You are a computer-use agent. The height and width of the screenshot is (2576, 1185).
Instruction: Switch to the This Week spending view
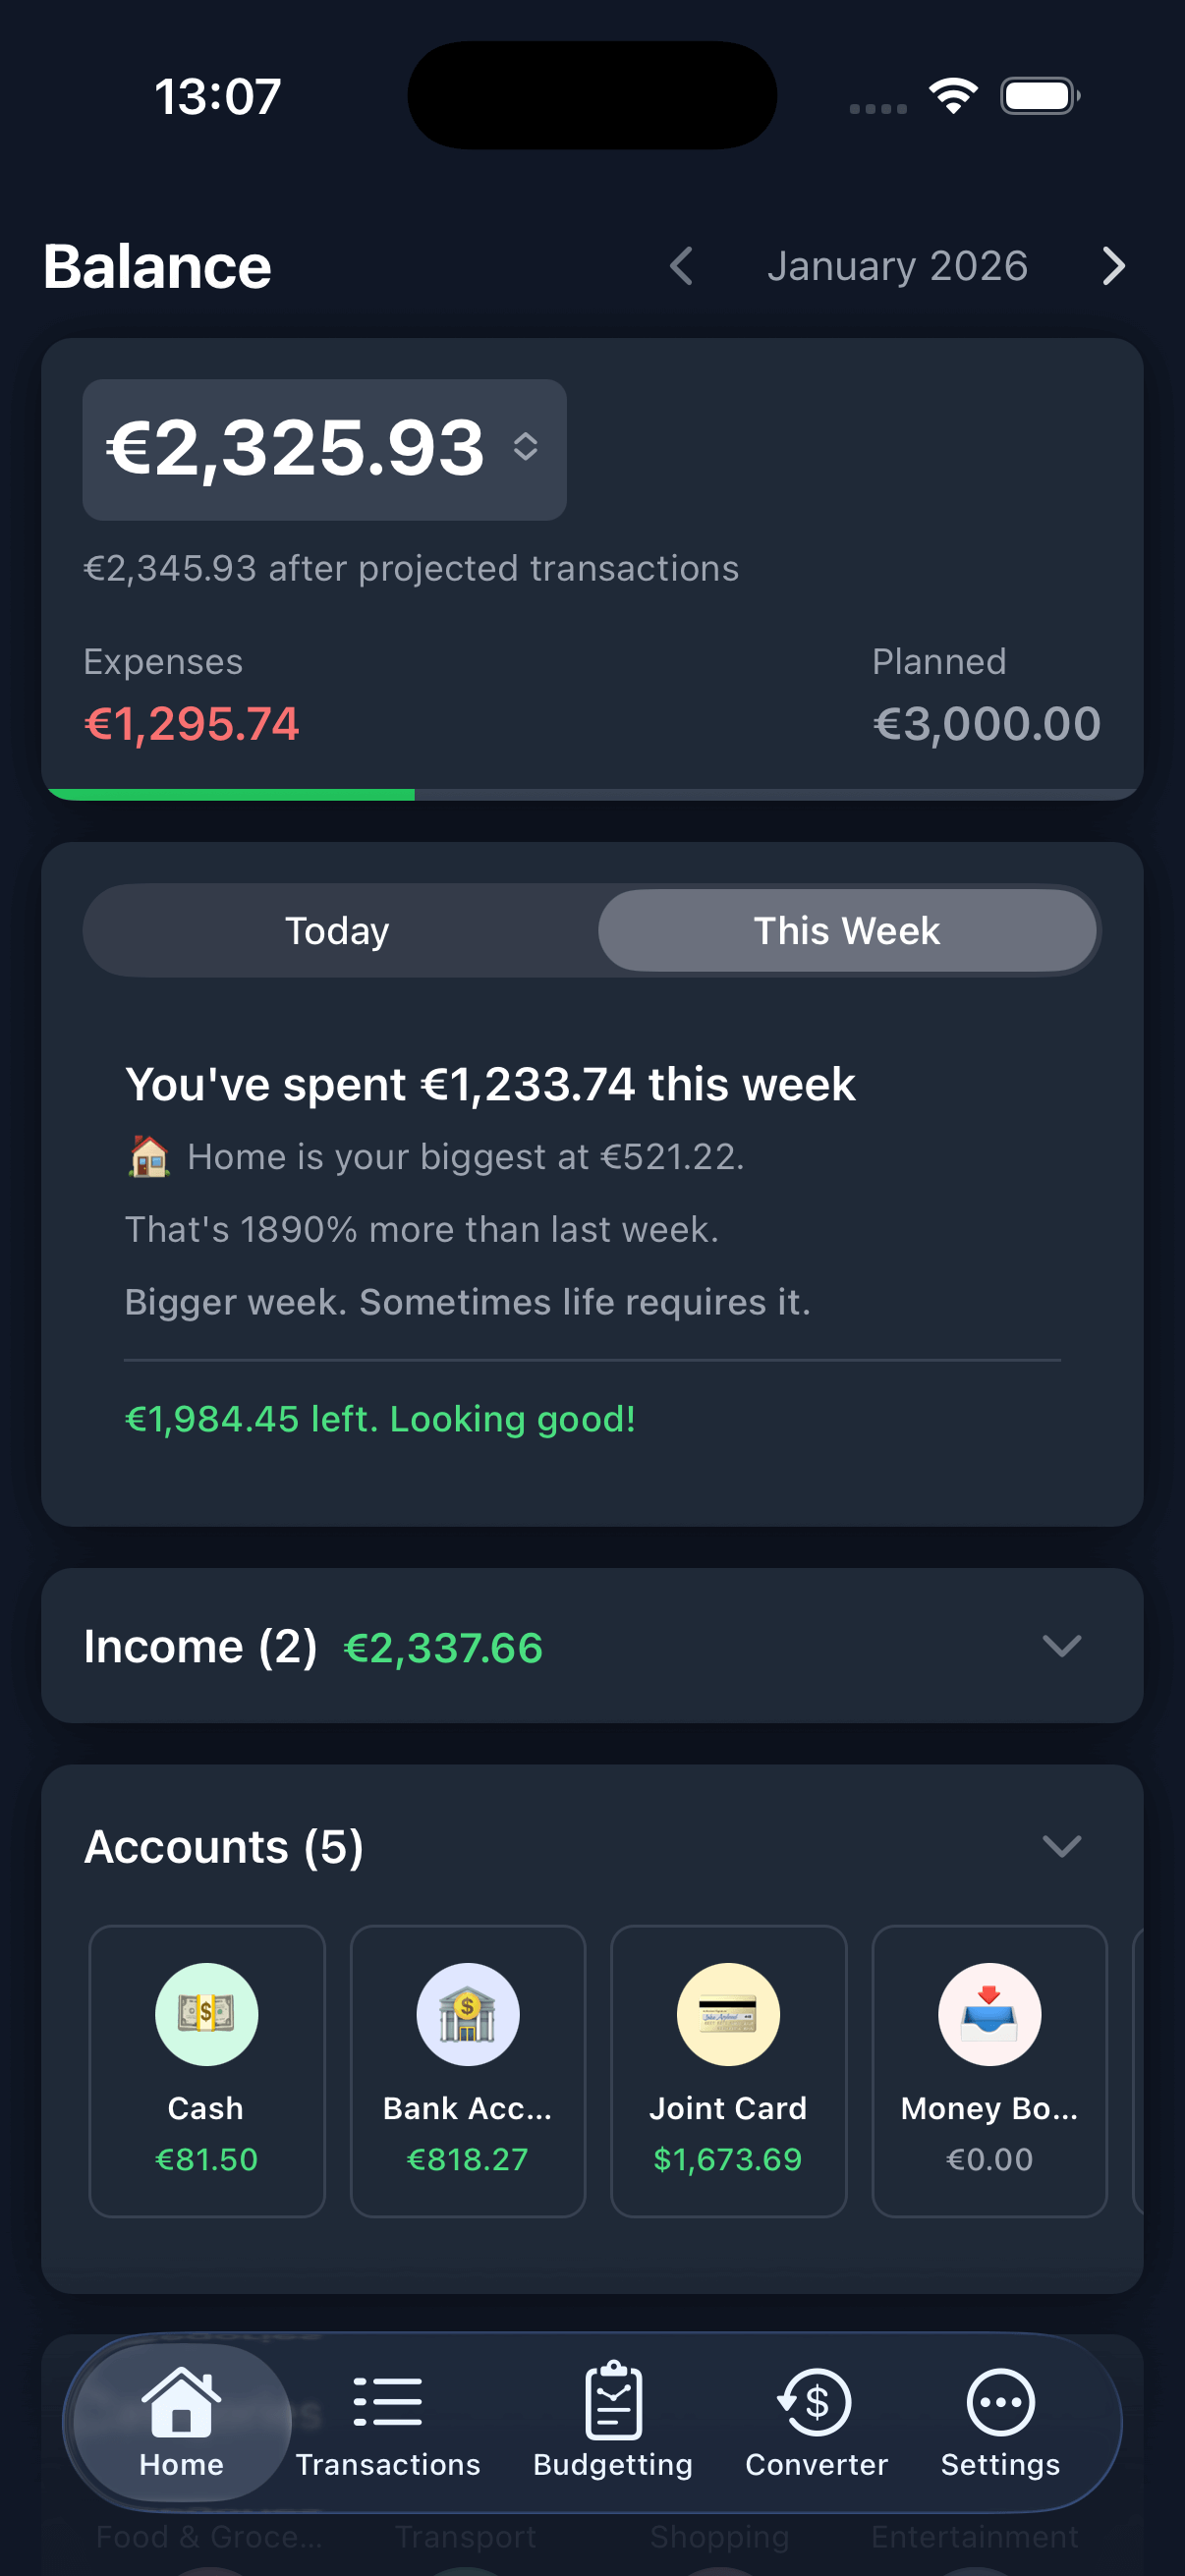click(x=846, y=930)
